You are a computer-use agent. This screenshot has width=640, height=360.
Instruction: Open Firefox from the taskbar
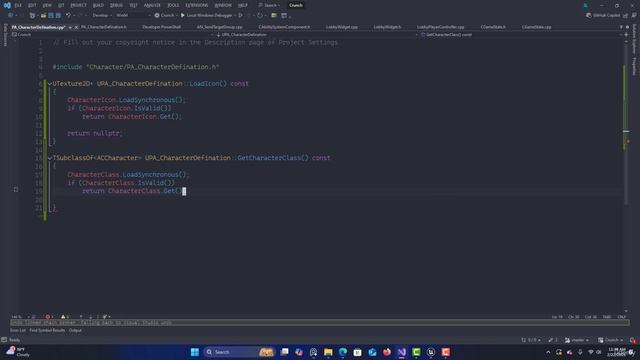(387, 352)
